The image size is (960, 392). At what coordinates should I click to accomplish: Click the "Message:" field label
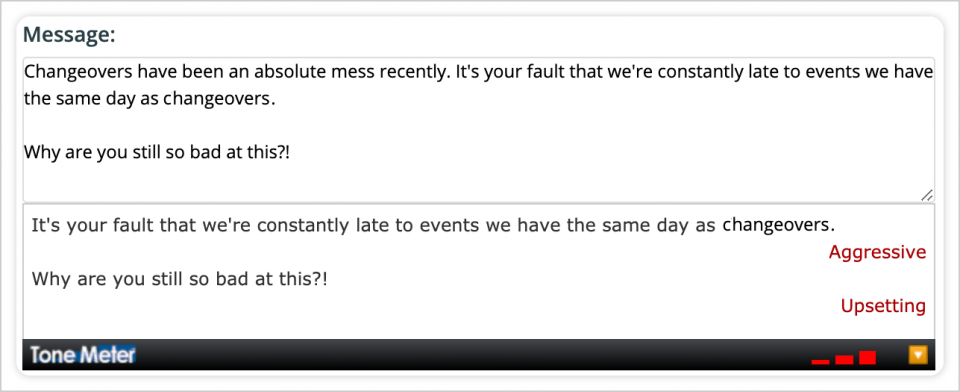click(69, 35)
